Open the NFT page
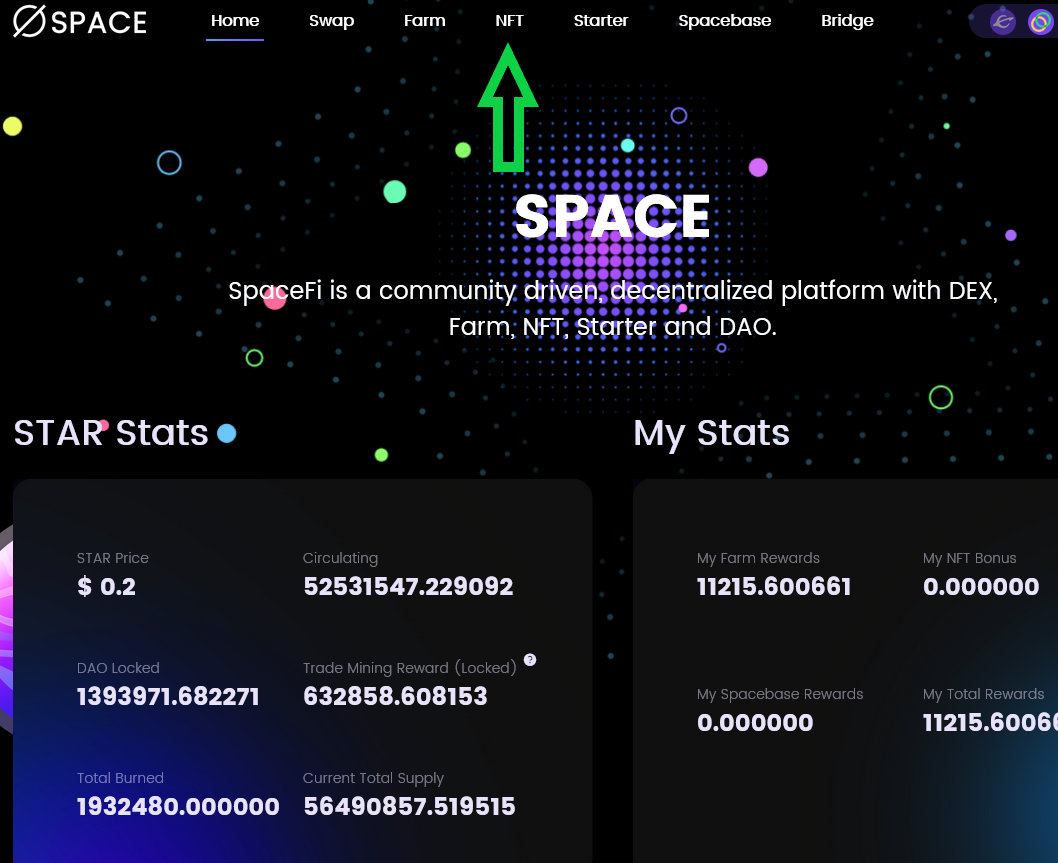 (509, 21)
